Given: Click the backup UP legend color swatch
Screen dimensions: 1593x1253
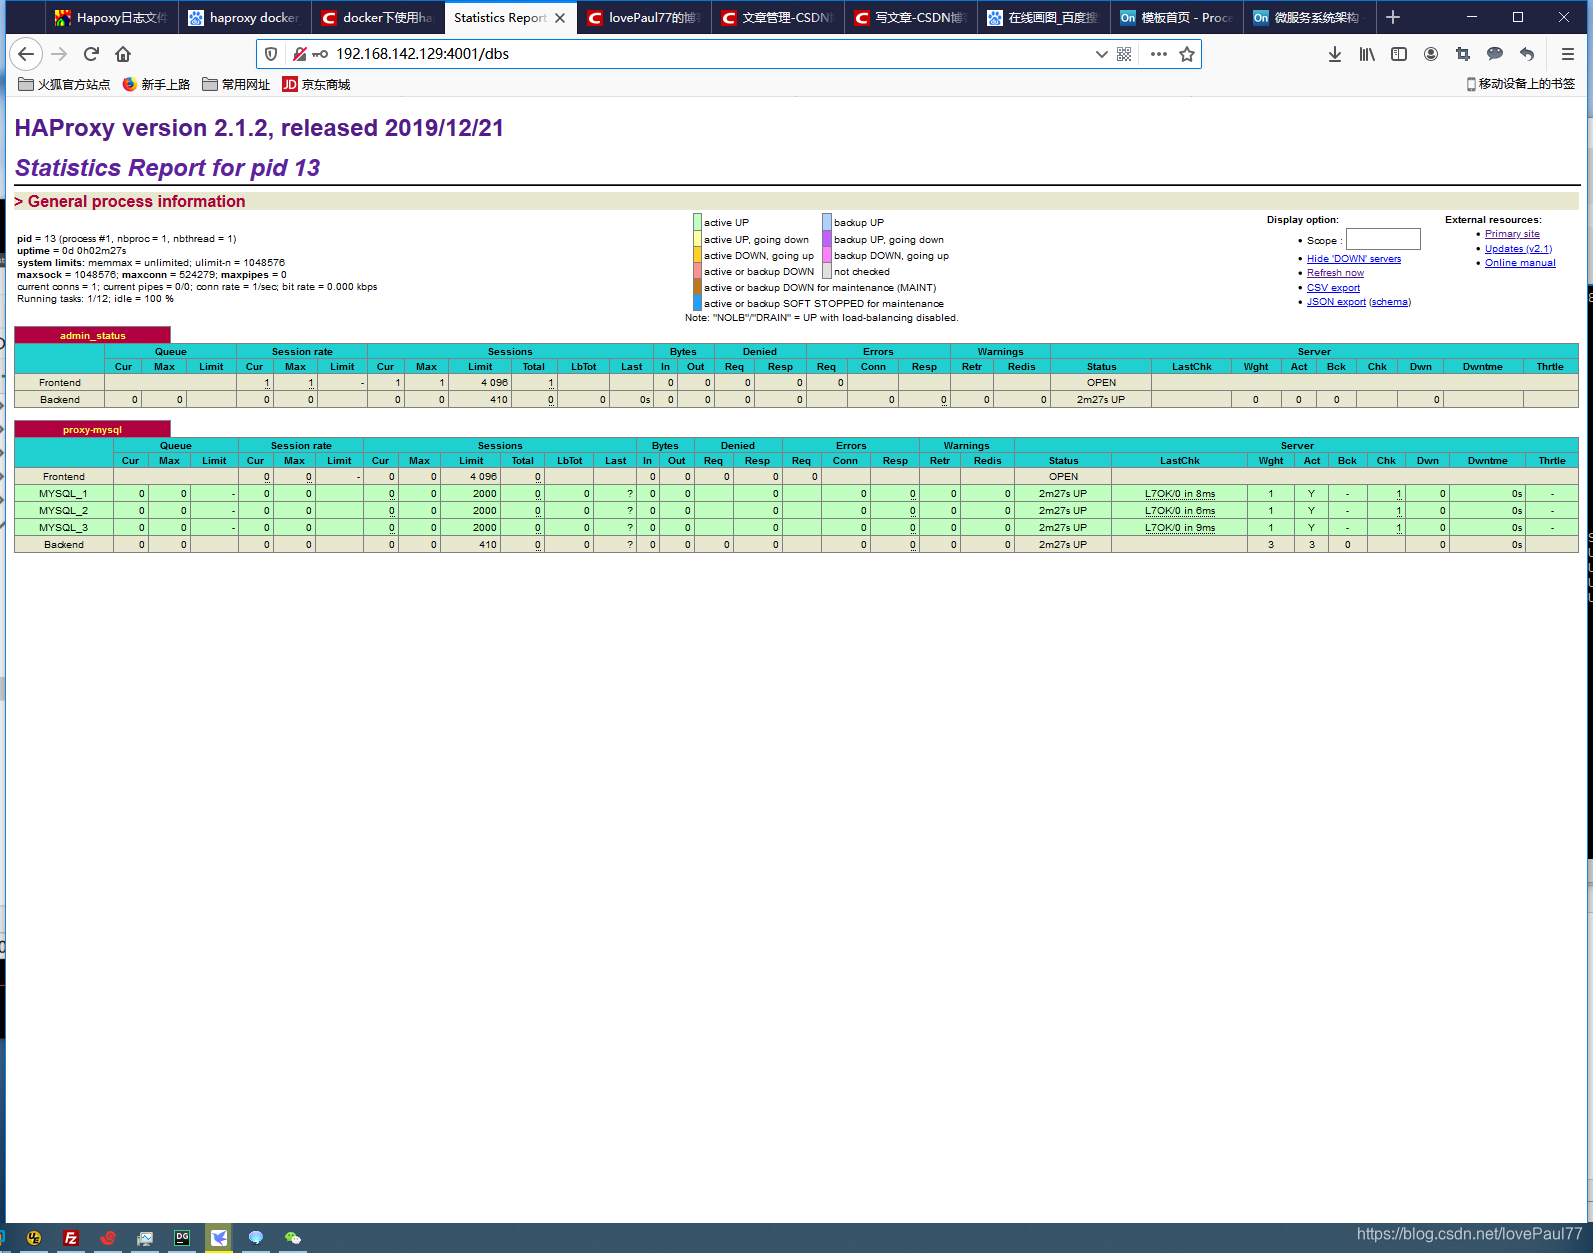Looking at the screenshot, I should pyautogui.click(x=827, y=223).
